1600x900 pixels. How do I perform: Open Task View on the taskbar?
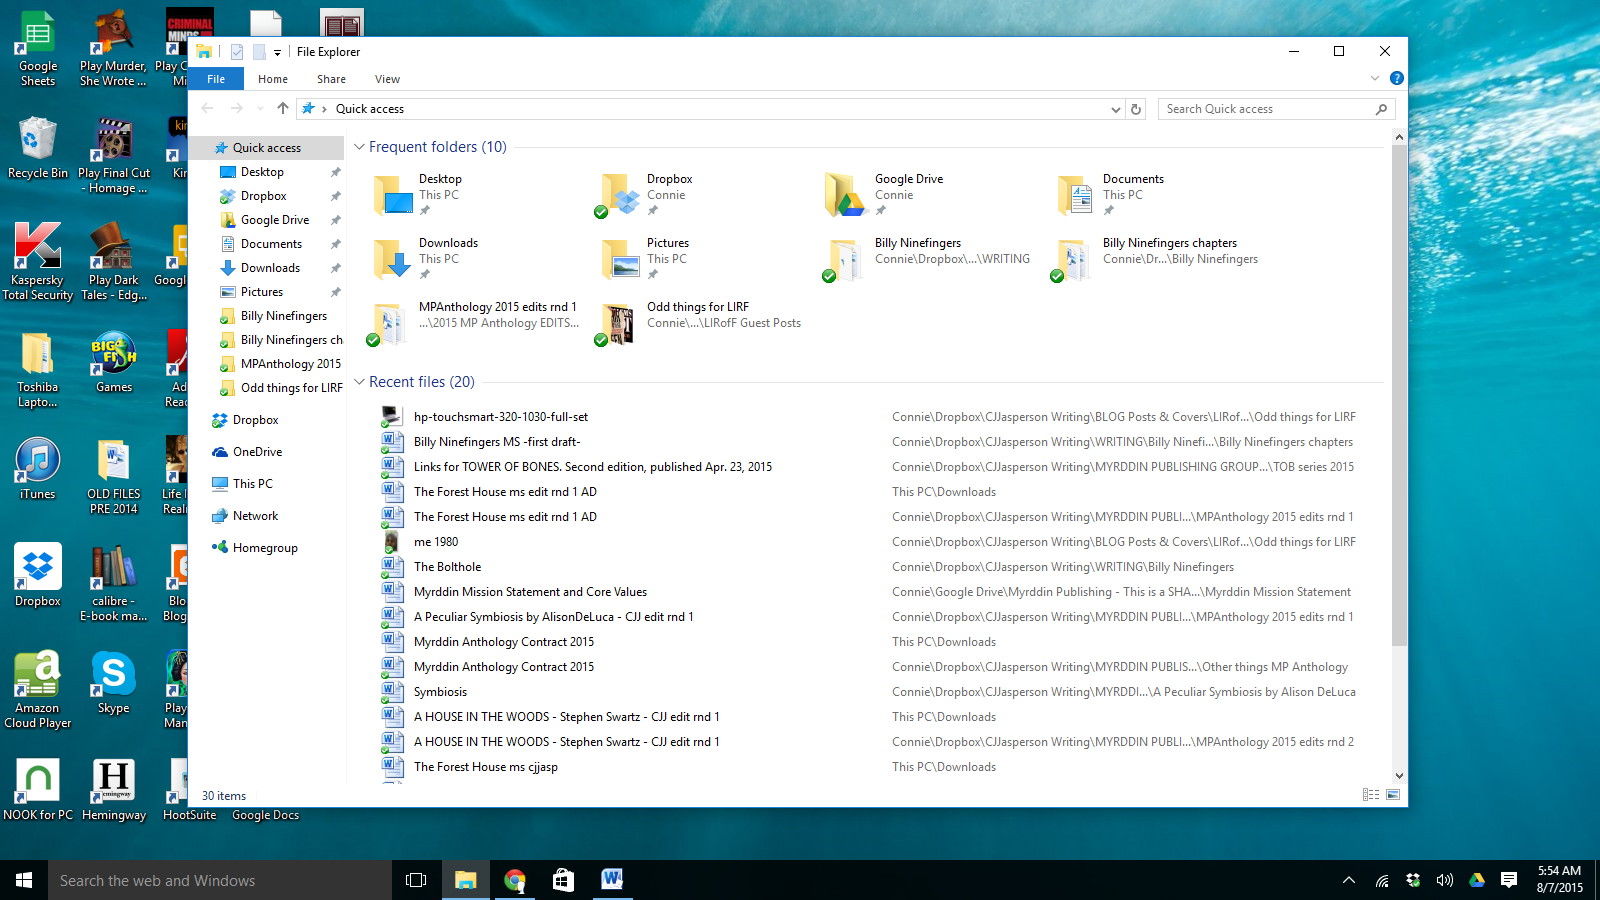[416, 880]
